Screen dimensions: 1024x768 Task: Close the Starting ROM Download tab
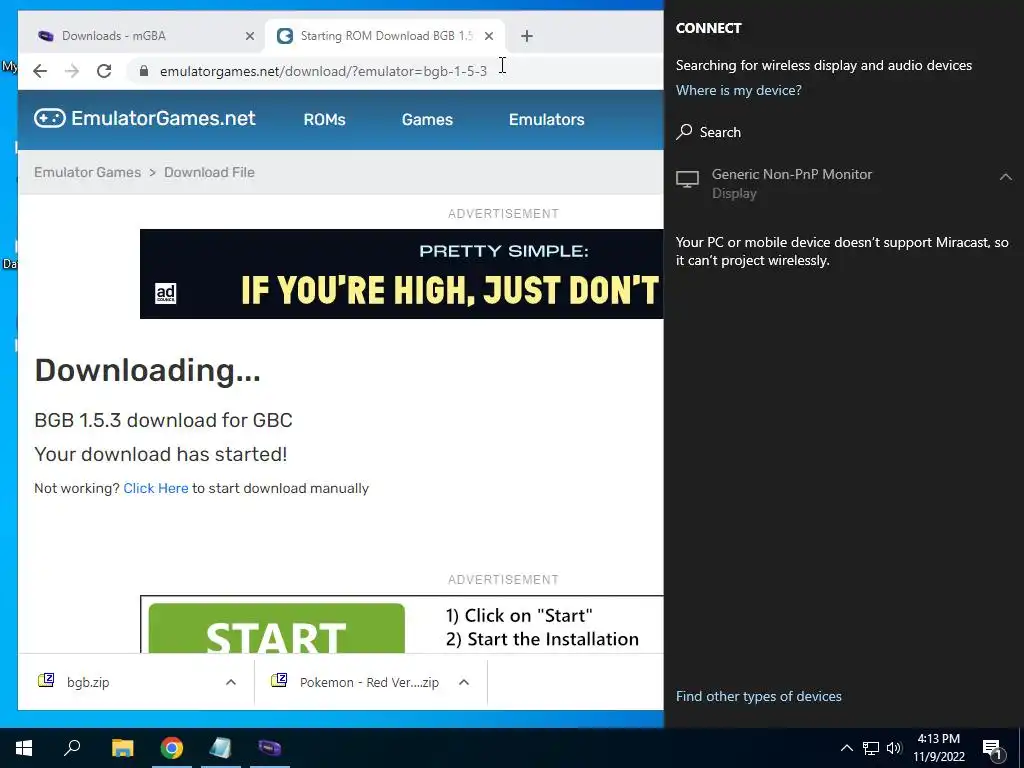point(488,36)
